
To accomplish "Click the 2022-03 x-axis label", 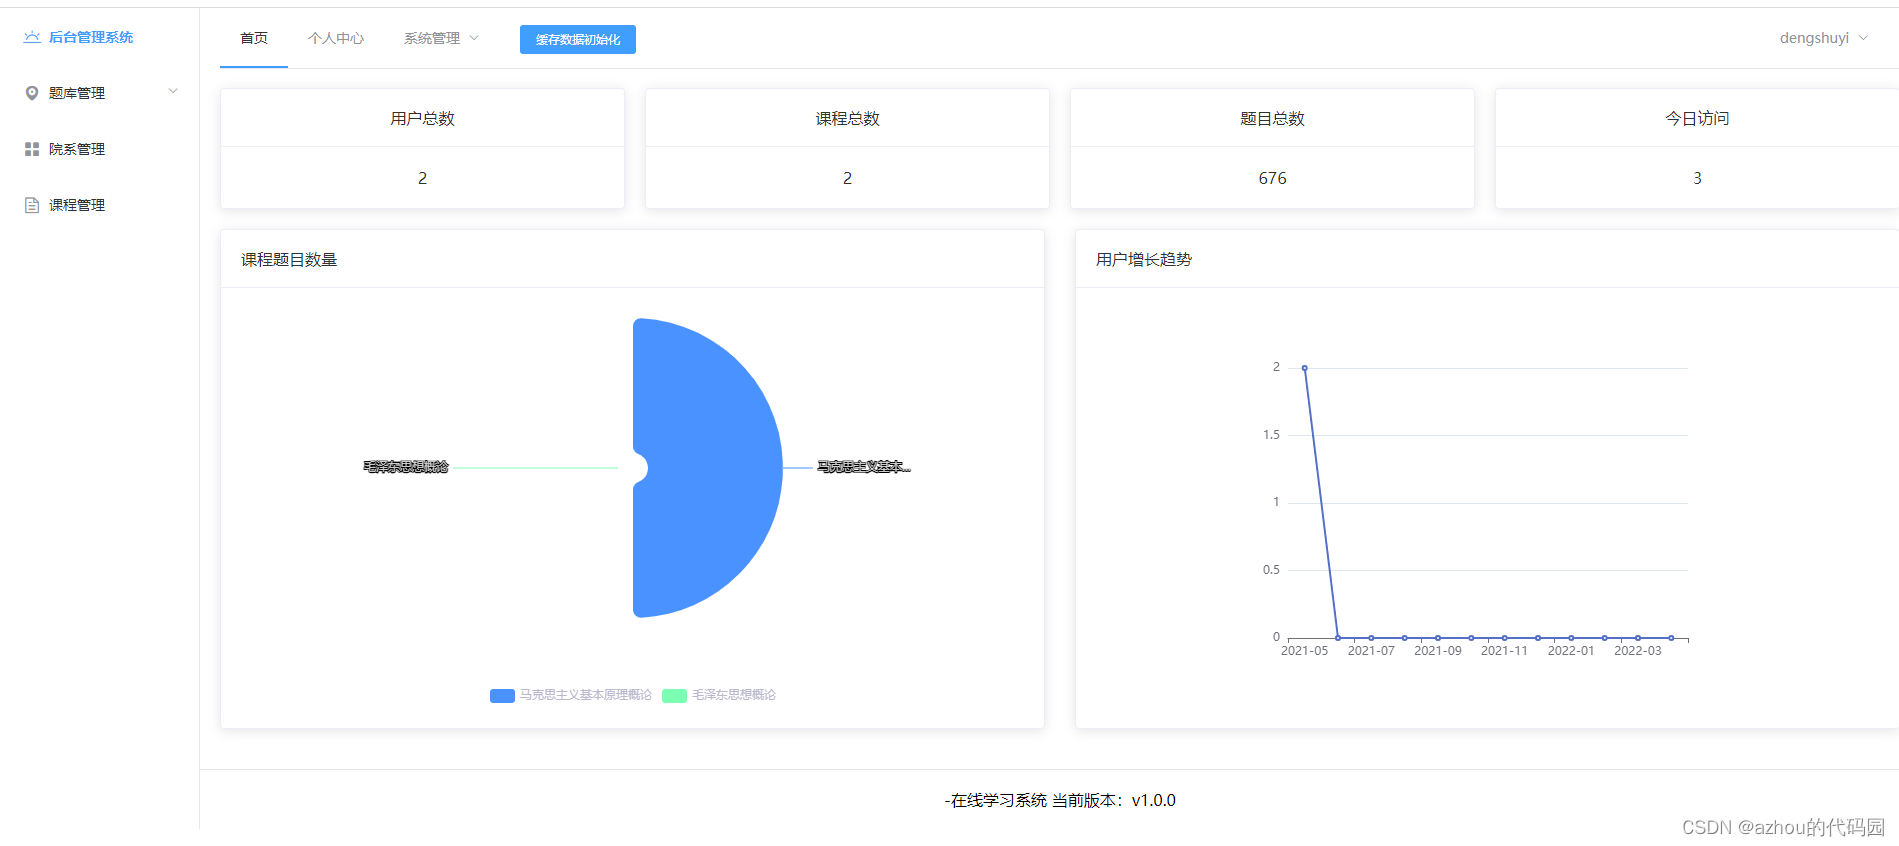I will pyautogui.click(x=1638, y=651).
